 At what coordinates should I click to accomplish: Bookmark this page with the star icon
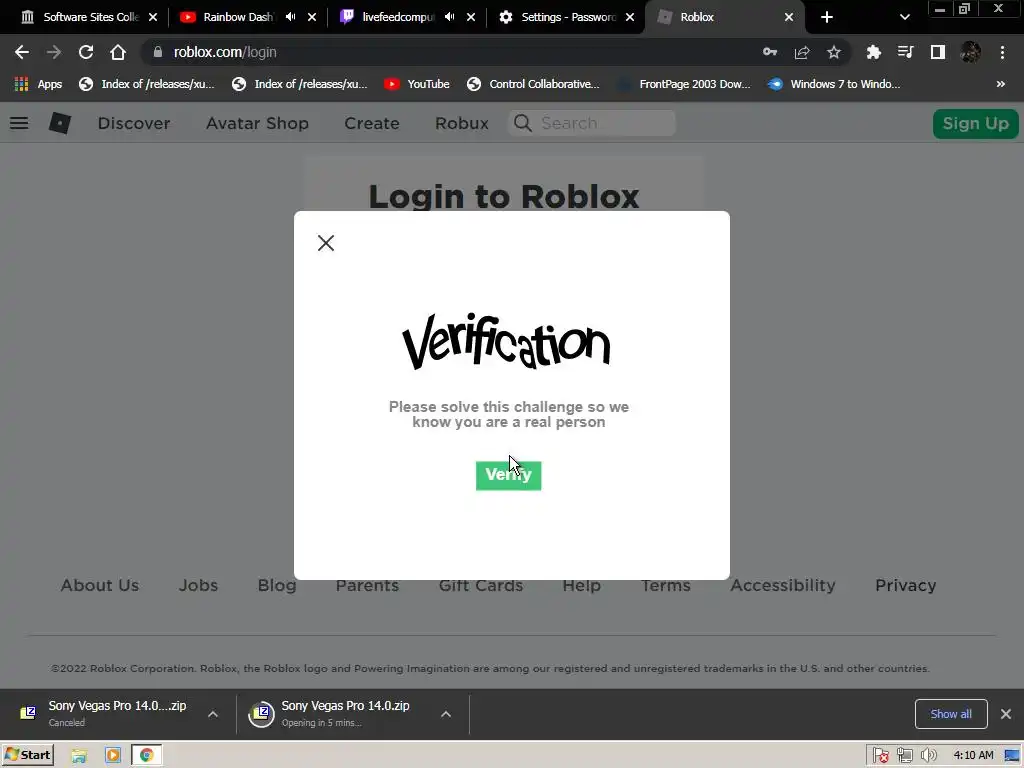834,52
